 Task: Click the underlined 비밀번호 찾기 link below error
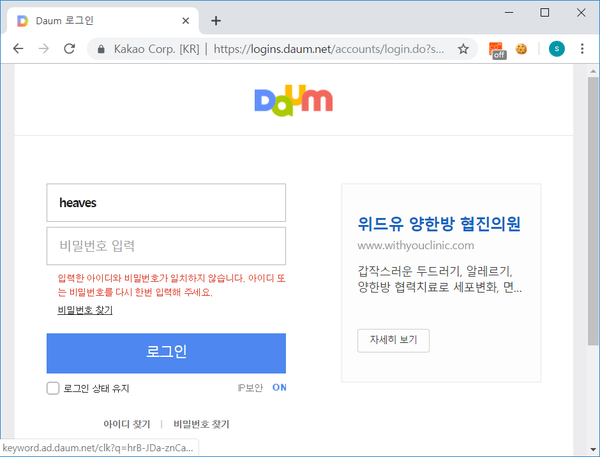pyautogui.click(x=85, y=310)
